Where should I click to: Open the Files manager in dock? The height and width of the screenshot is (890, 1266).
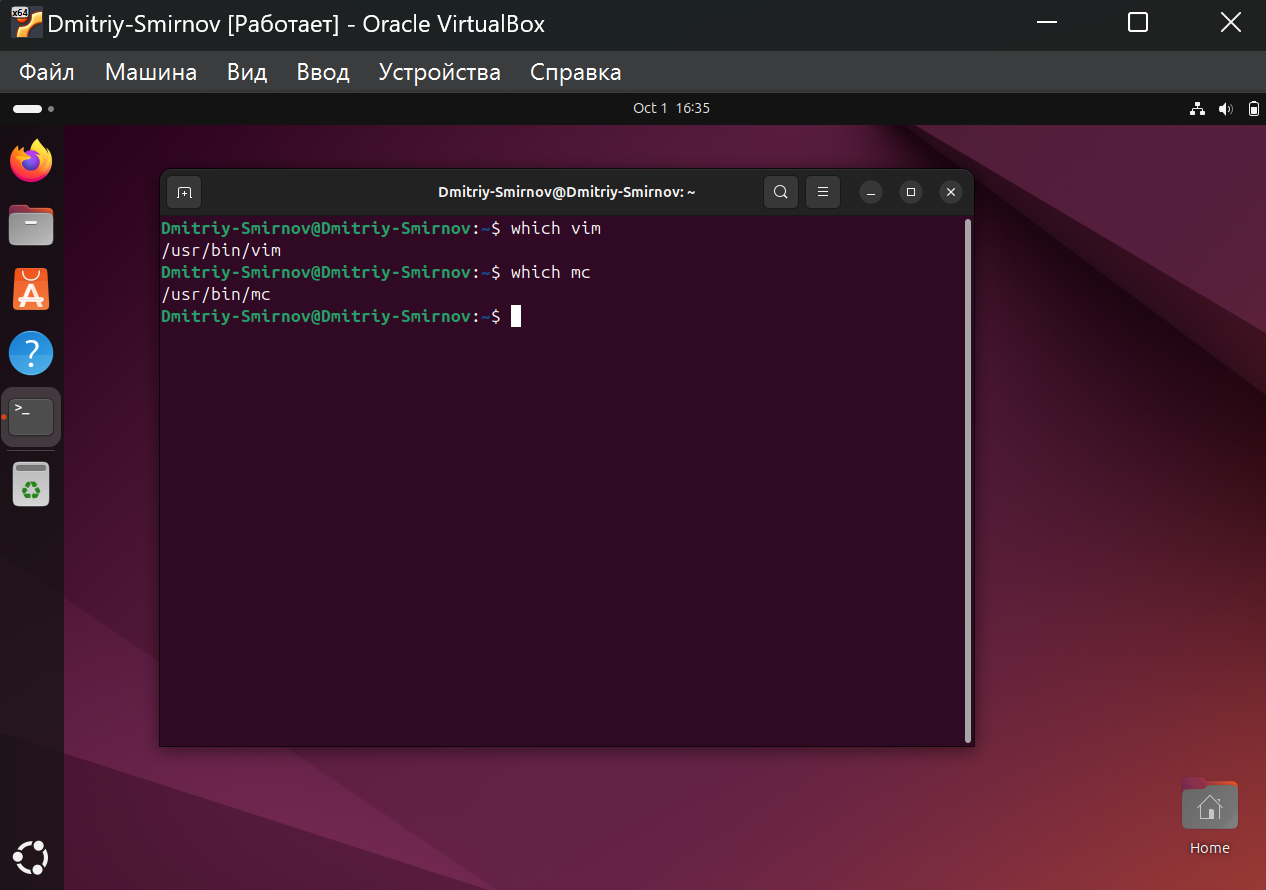click(31, 225)
